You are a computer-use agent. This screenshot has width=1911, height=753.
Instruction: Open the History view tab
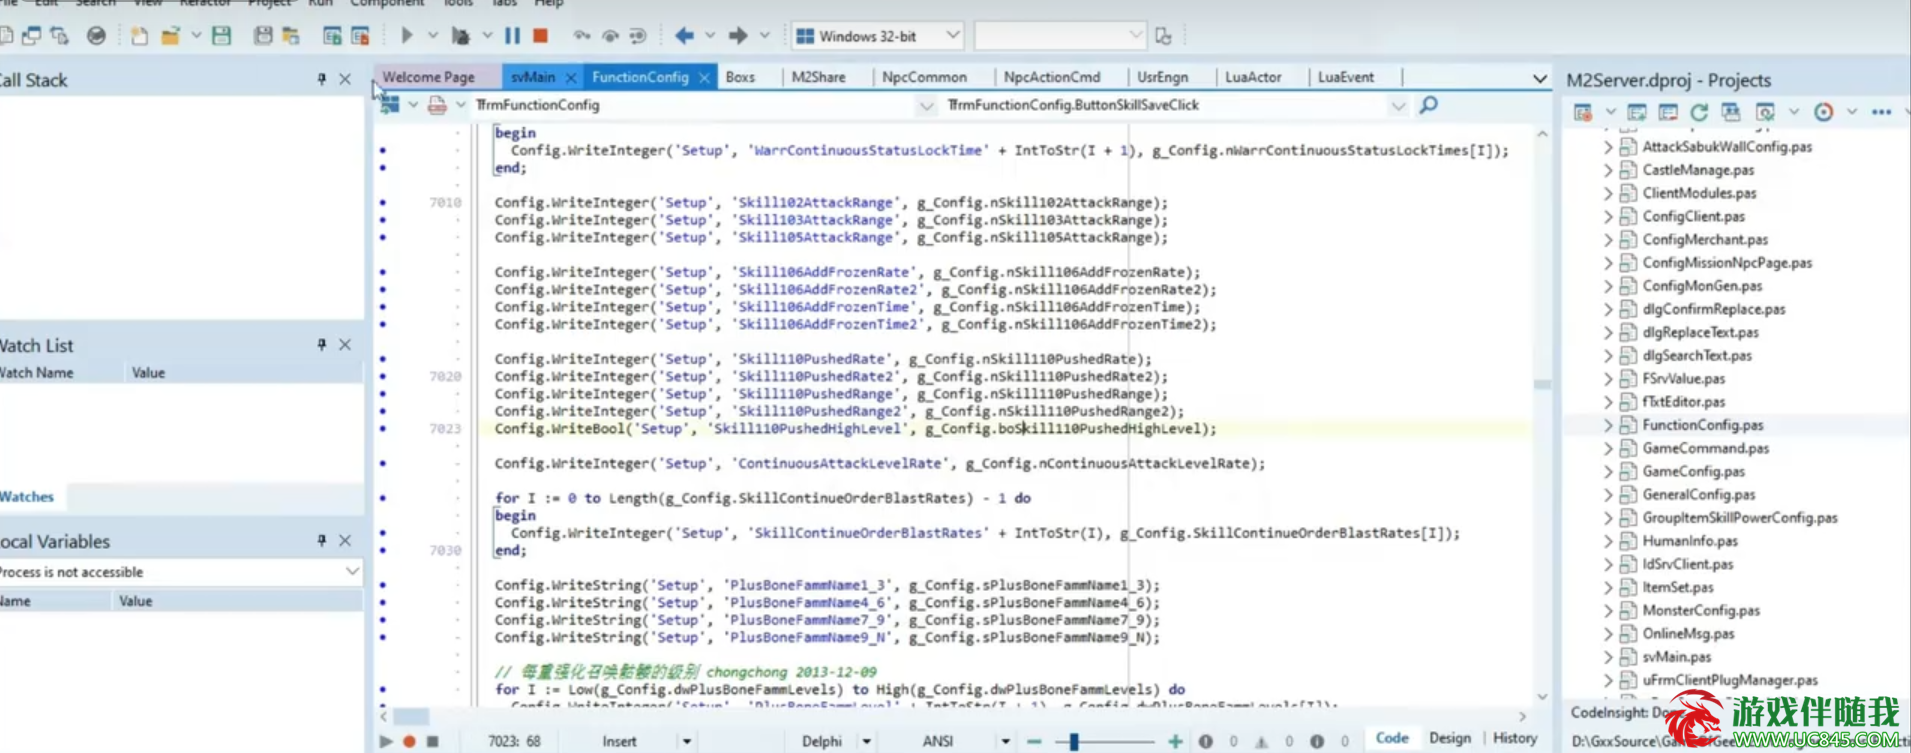click(1514, 738)
